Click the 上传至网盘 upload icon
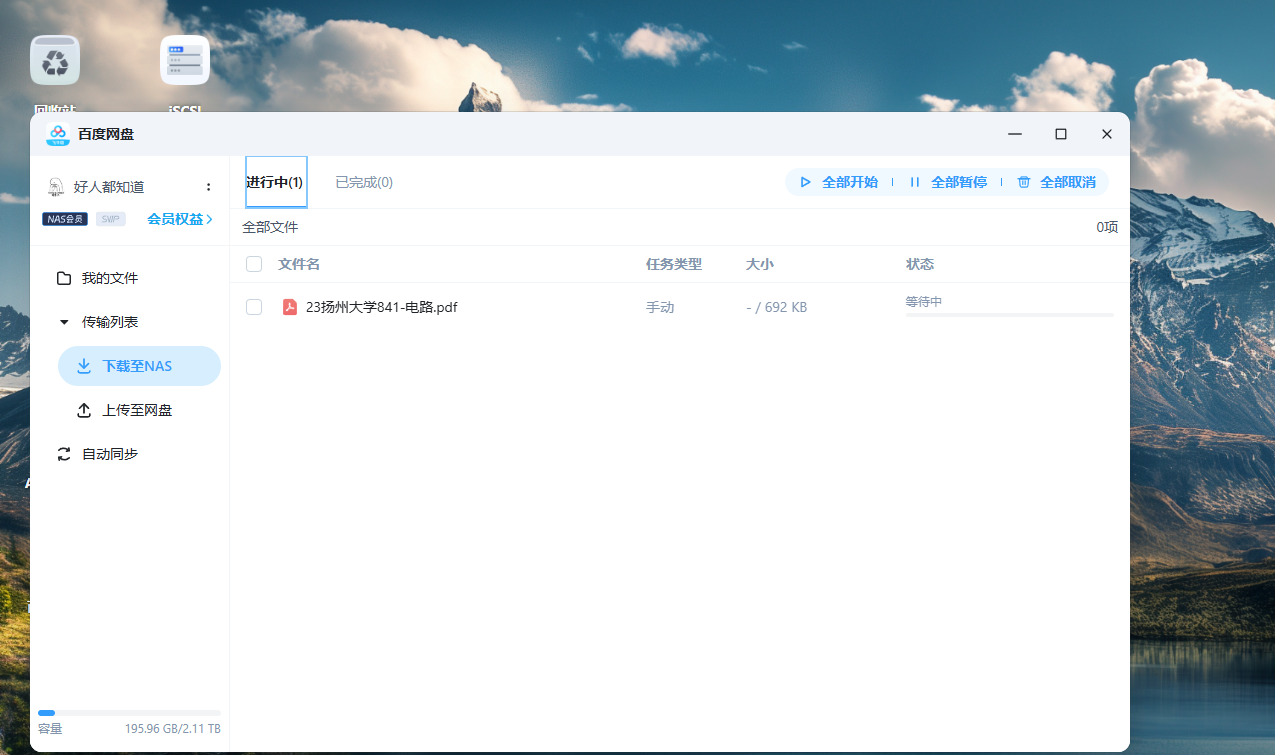This screenshot has height=755, width=1275. click(x=83, y=410)
